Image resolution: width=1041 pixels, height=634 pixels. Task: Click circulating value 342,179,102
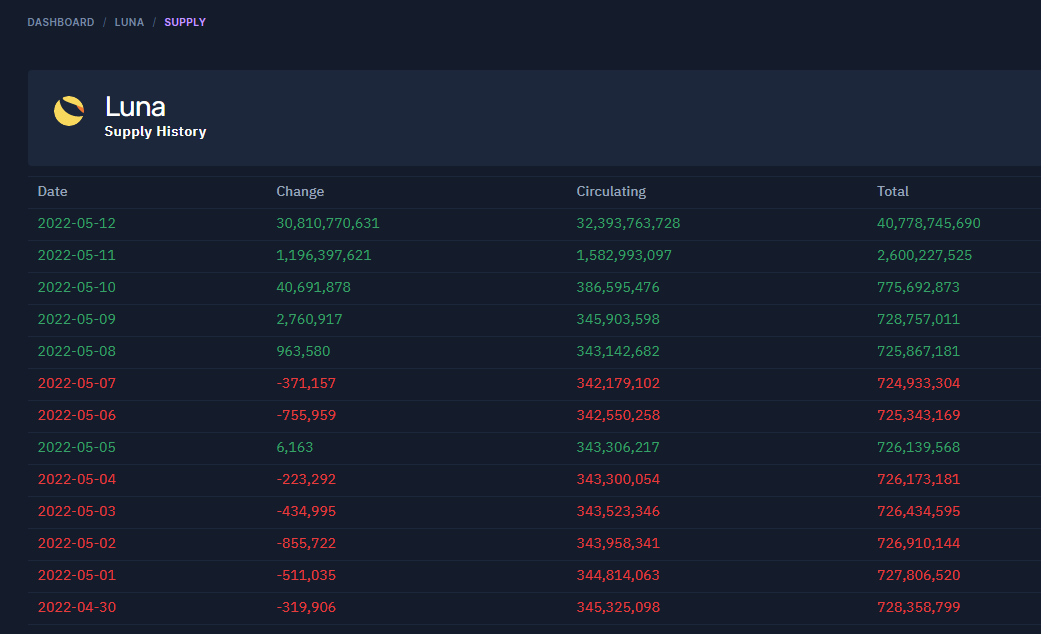pyautogui.click(x=618, y=383)
